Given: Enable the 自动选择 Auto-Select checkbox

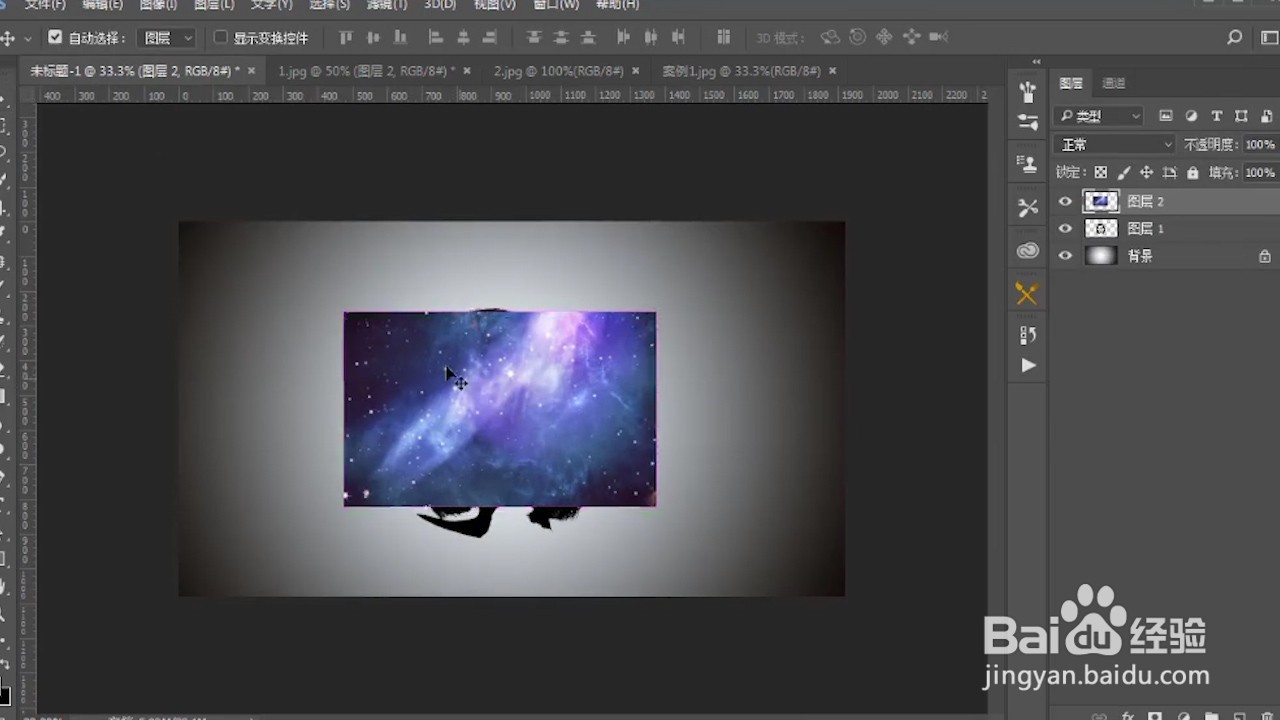Looking at the screenshot, I should click(x=55, y=37).
